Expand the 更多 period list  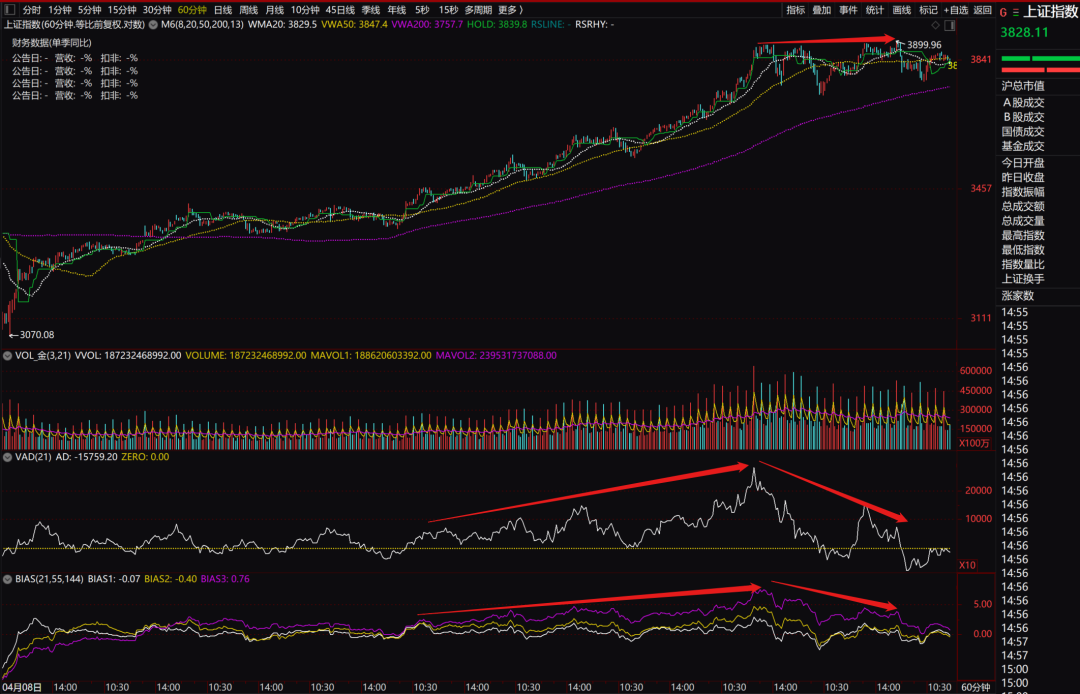pos(510,10)
